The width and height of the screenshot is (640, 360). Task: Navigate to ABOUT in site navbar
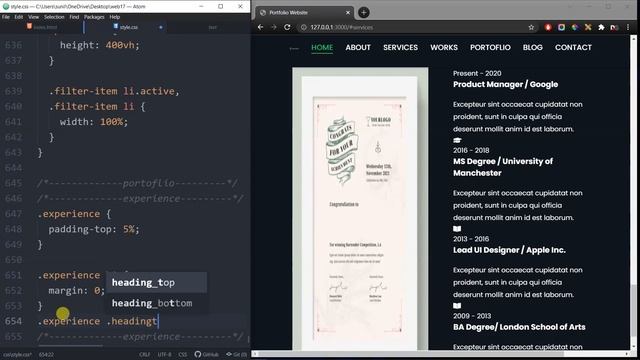358,47
